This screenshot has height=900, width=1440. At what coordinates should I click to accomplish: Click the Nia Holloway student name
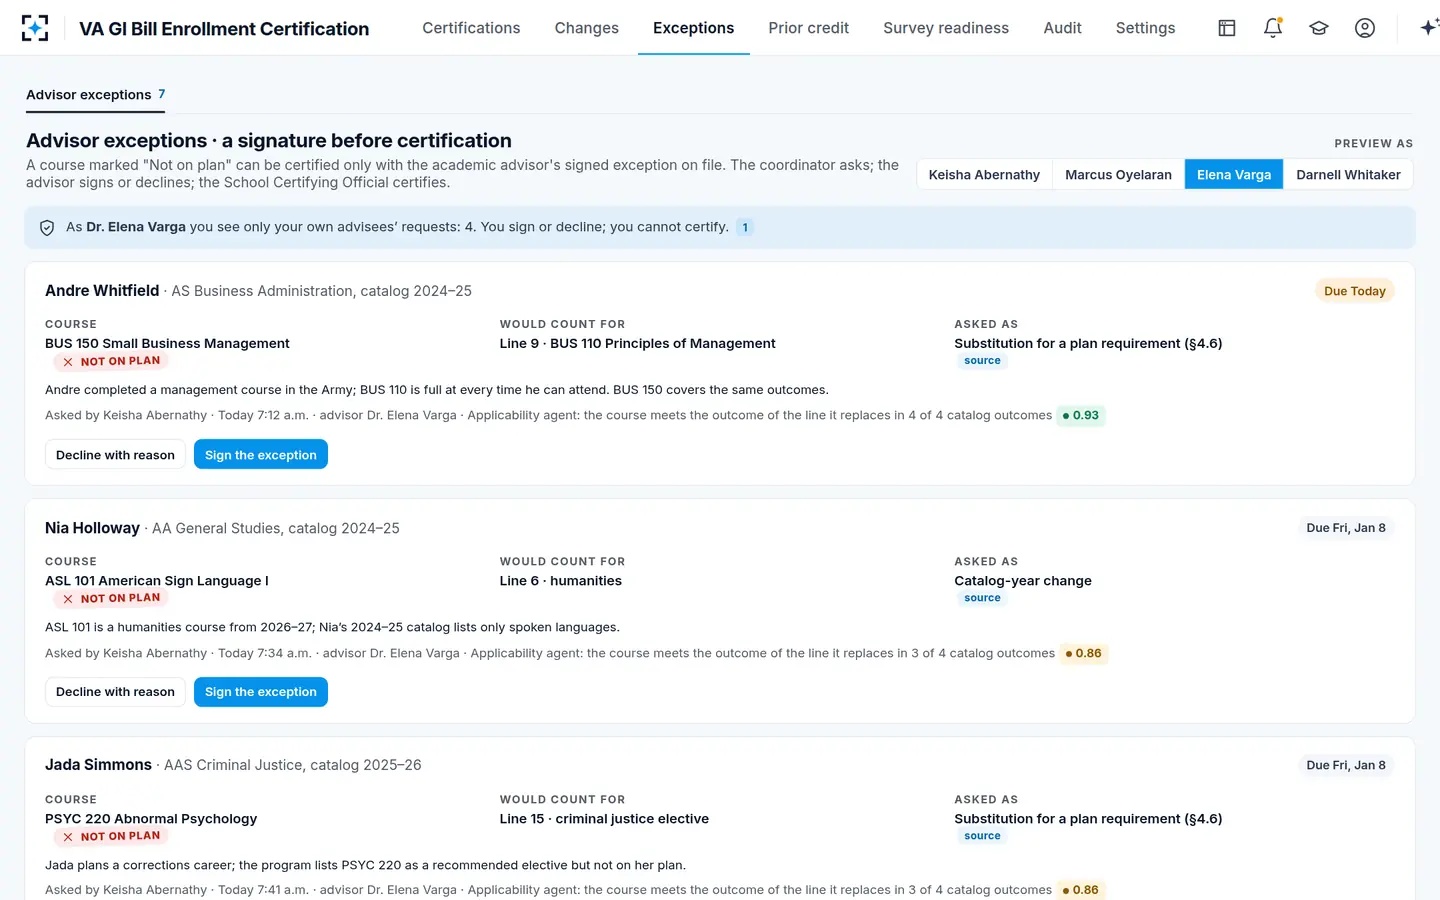[x=92, y=528]
